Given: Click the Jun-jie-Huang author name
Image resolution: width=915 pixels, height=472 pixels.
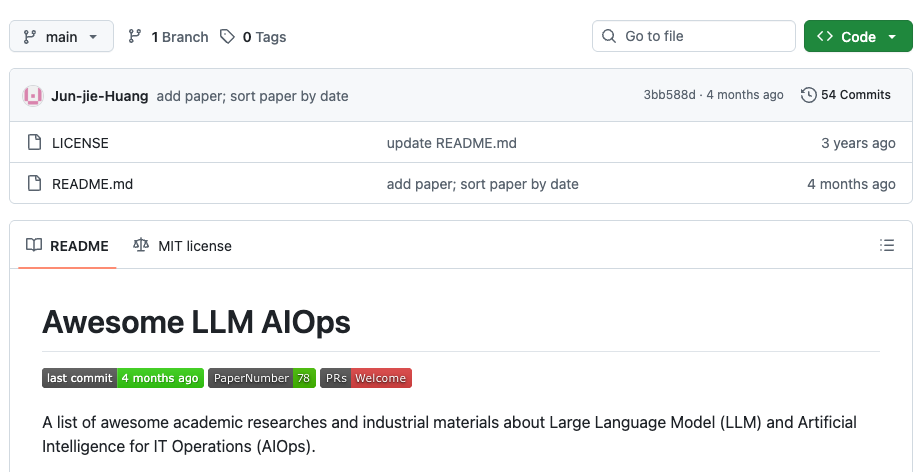Looking at the screenshot, I should coord(100,96).
